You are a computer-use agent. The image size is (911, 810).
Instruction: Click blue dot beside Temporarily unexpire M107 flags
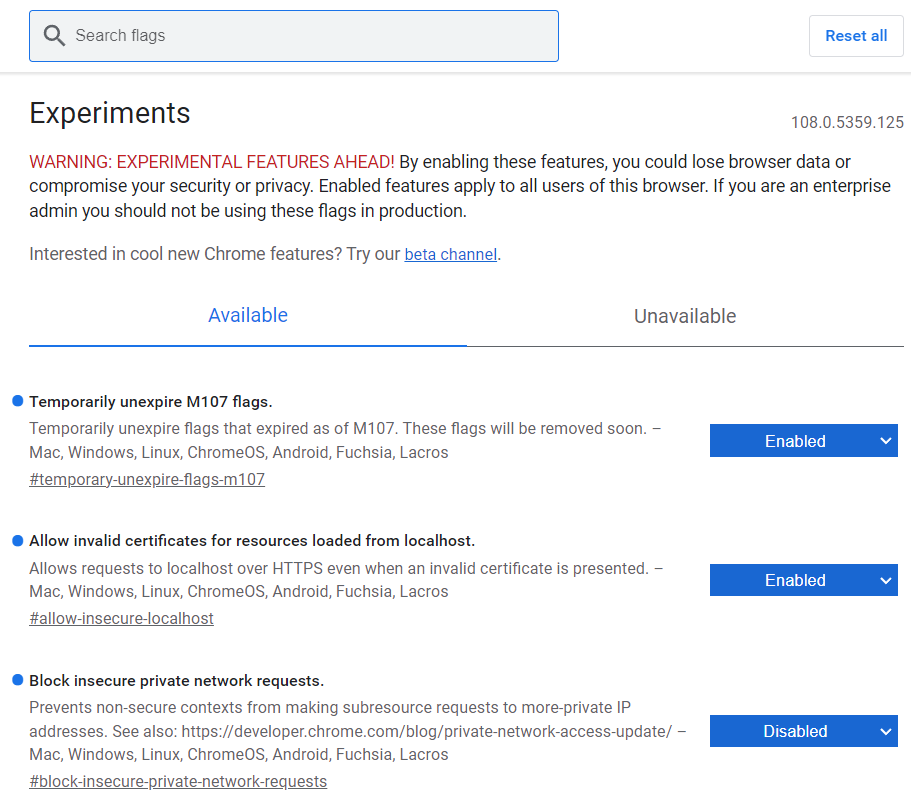(17, 401)
